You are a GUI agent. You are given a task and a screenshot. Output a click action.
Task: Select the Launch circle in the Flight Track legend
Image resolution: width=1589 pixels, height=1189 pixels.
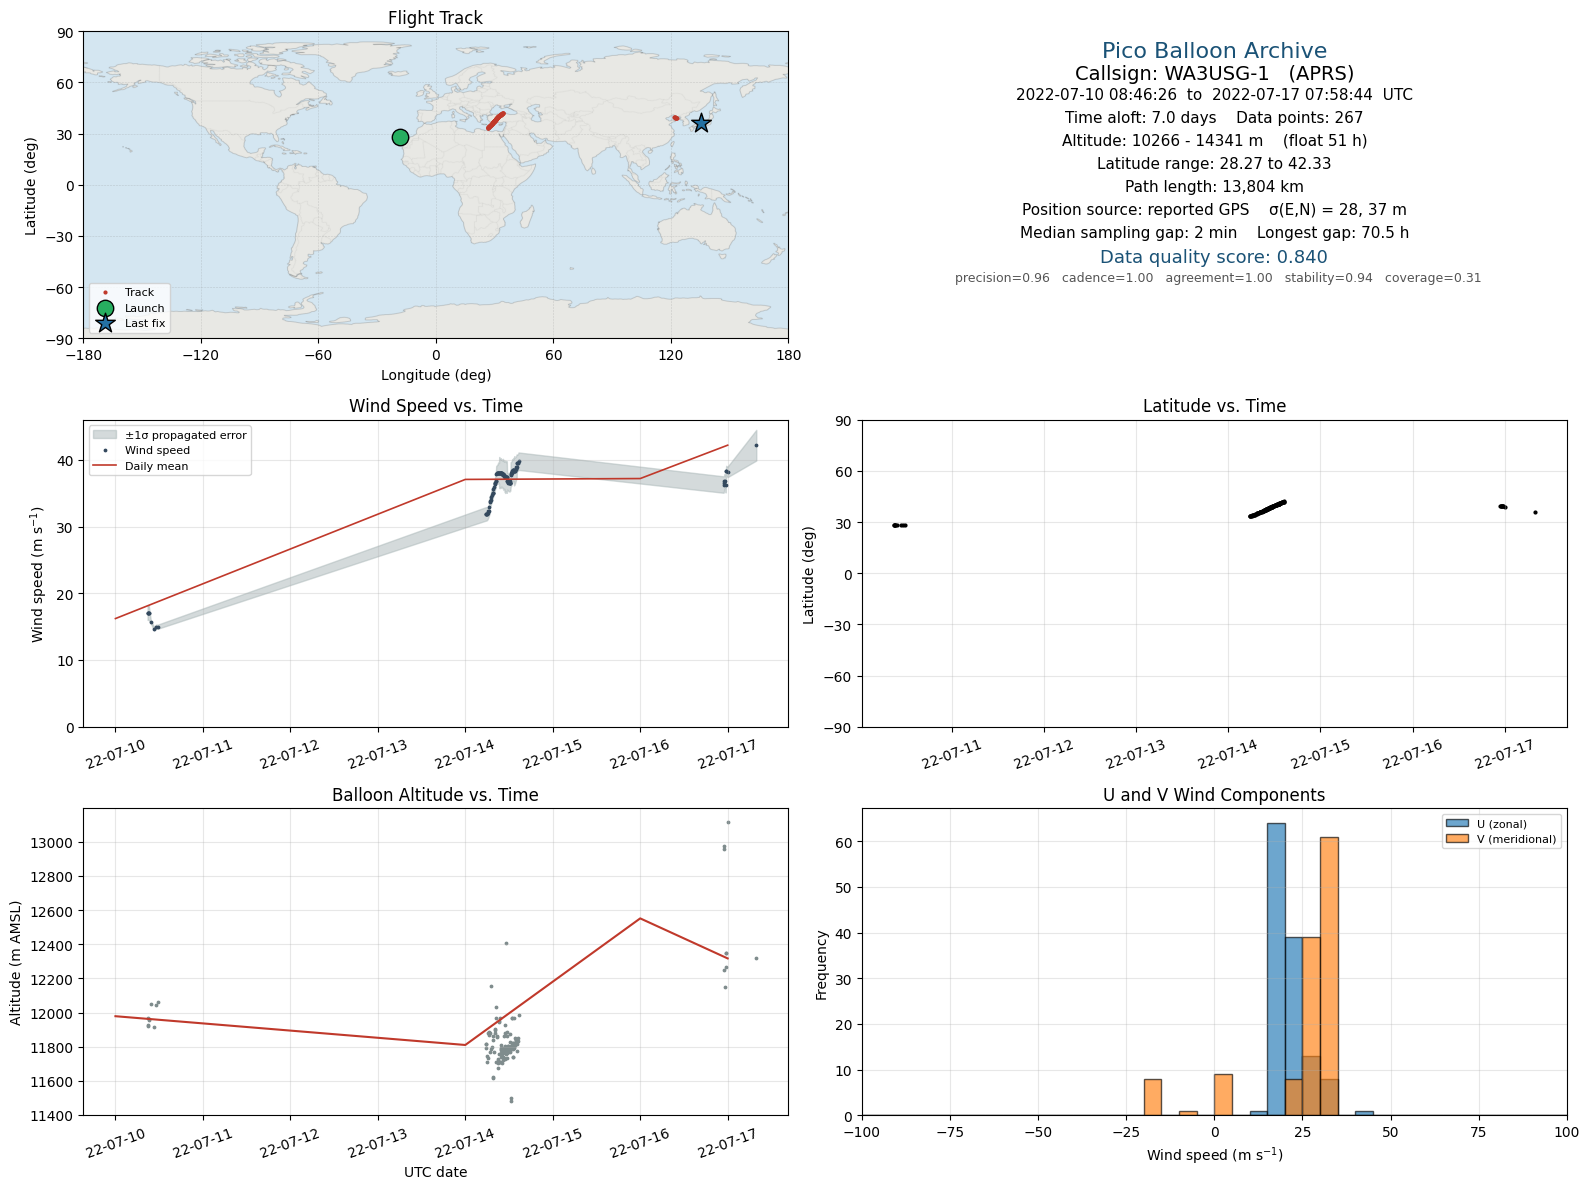coord(105,308)
